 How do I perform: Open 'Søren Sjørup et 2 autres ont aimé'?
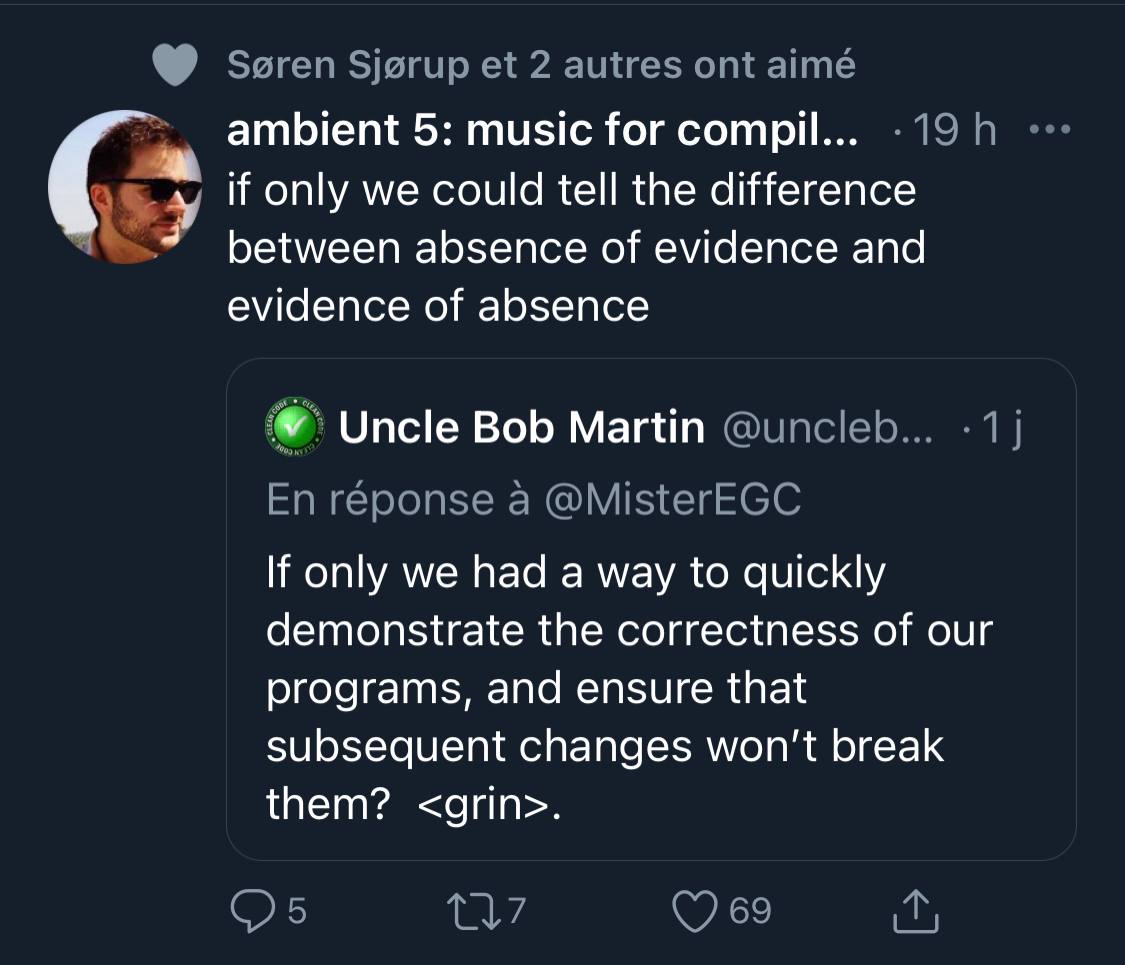(x=540, y=65)
